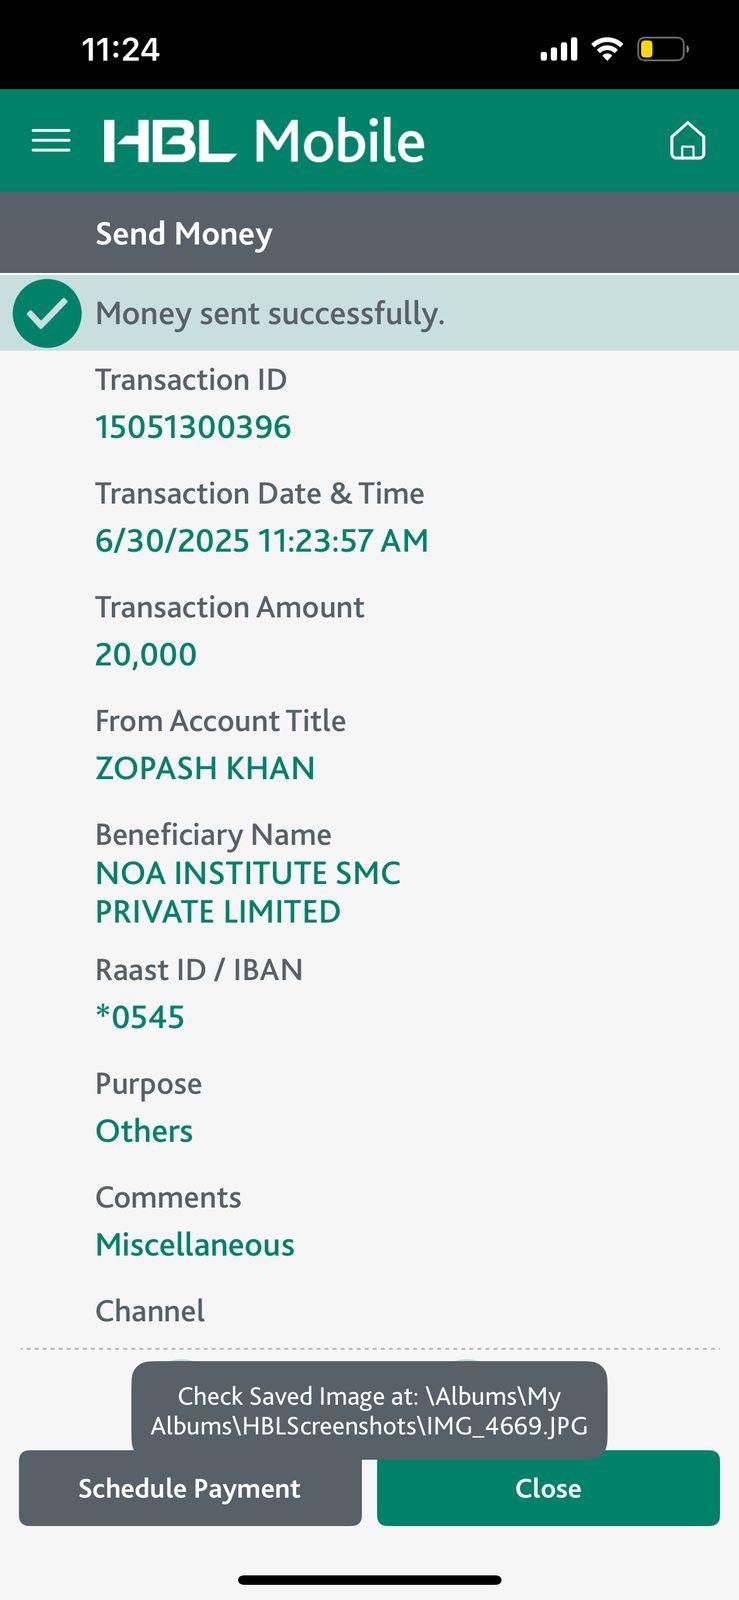This screenshot has height=1600, width=739.
Task: Tap the green success checkmark icon
Action: click(47, 314)
